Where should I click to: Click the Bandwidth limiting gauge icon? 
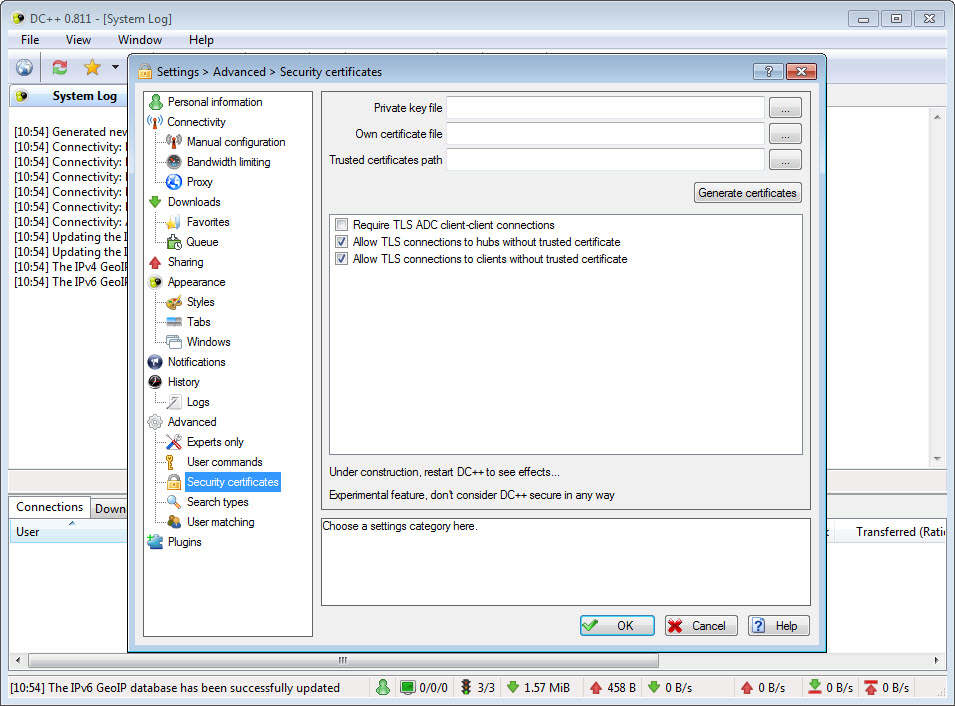[174, 162]
